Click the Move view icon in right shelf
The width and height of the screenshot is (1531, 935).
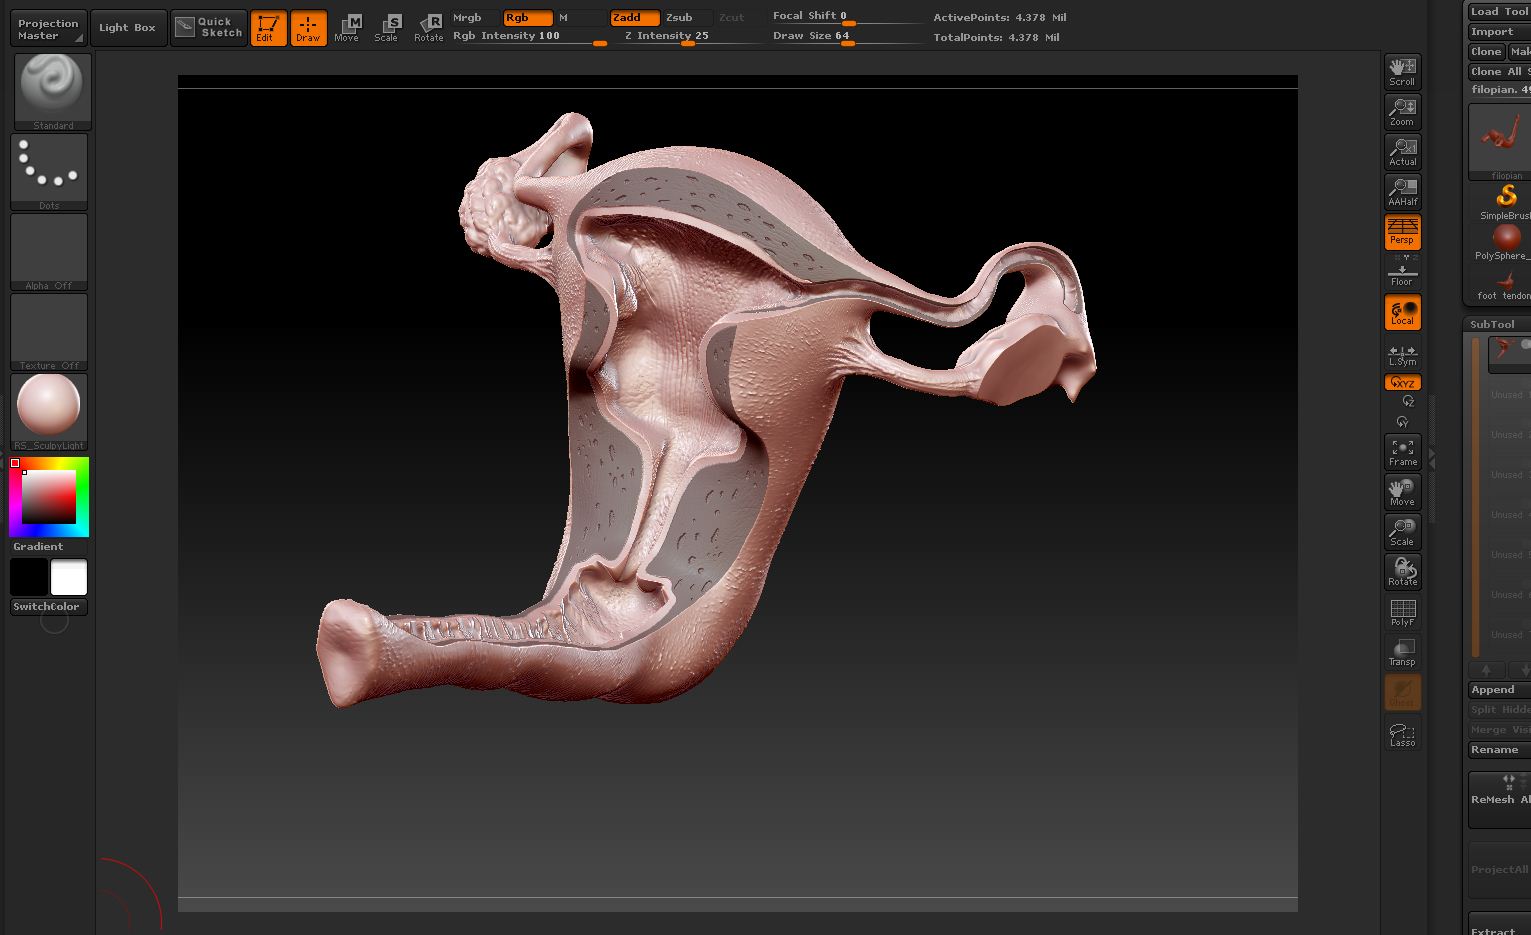tap(1402, 492)
